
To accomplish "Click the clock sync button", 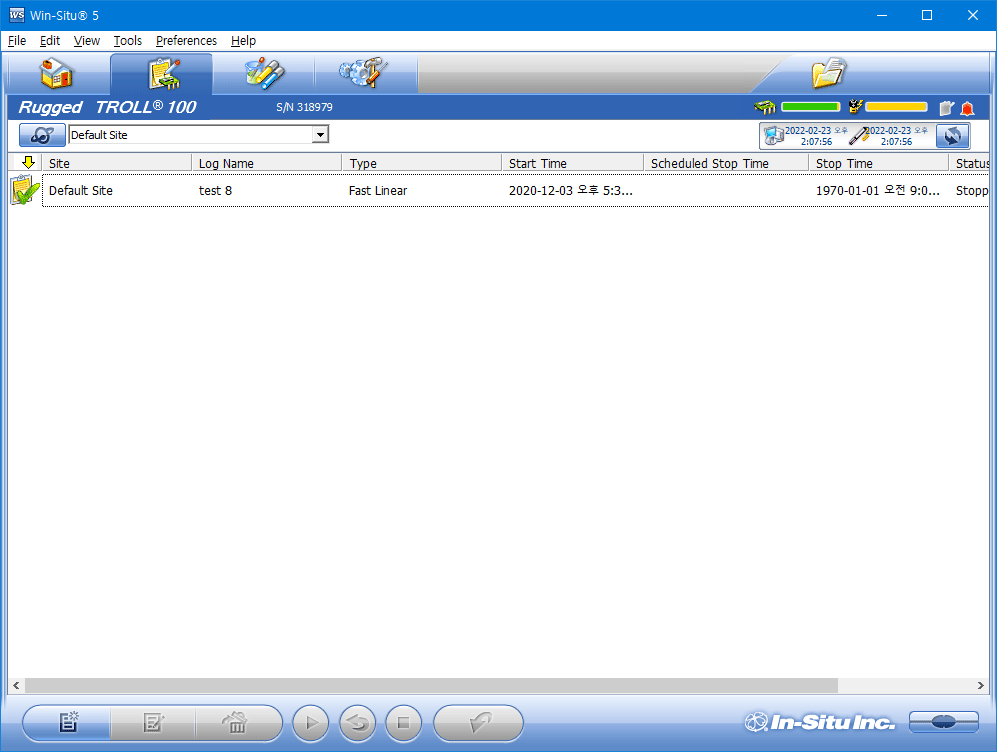I will coord(952,135).
